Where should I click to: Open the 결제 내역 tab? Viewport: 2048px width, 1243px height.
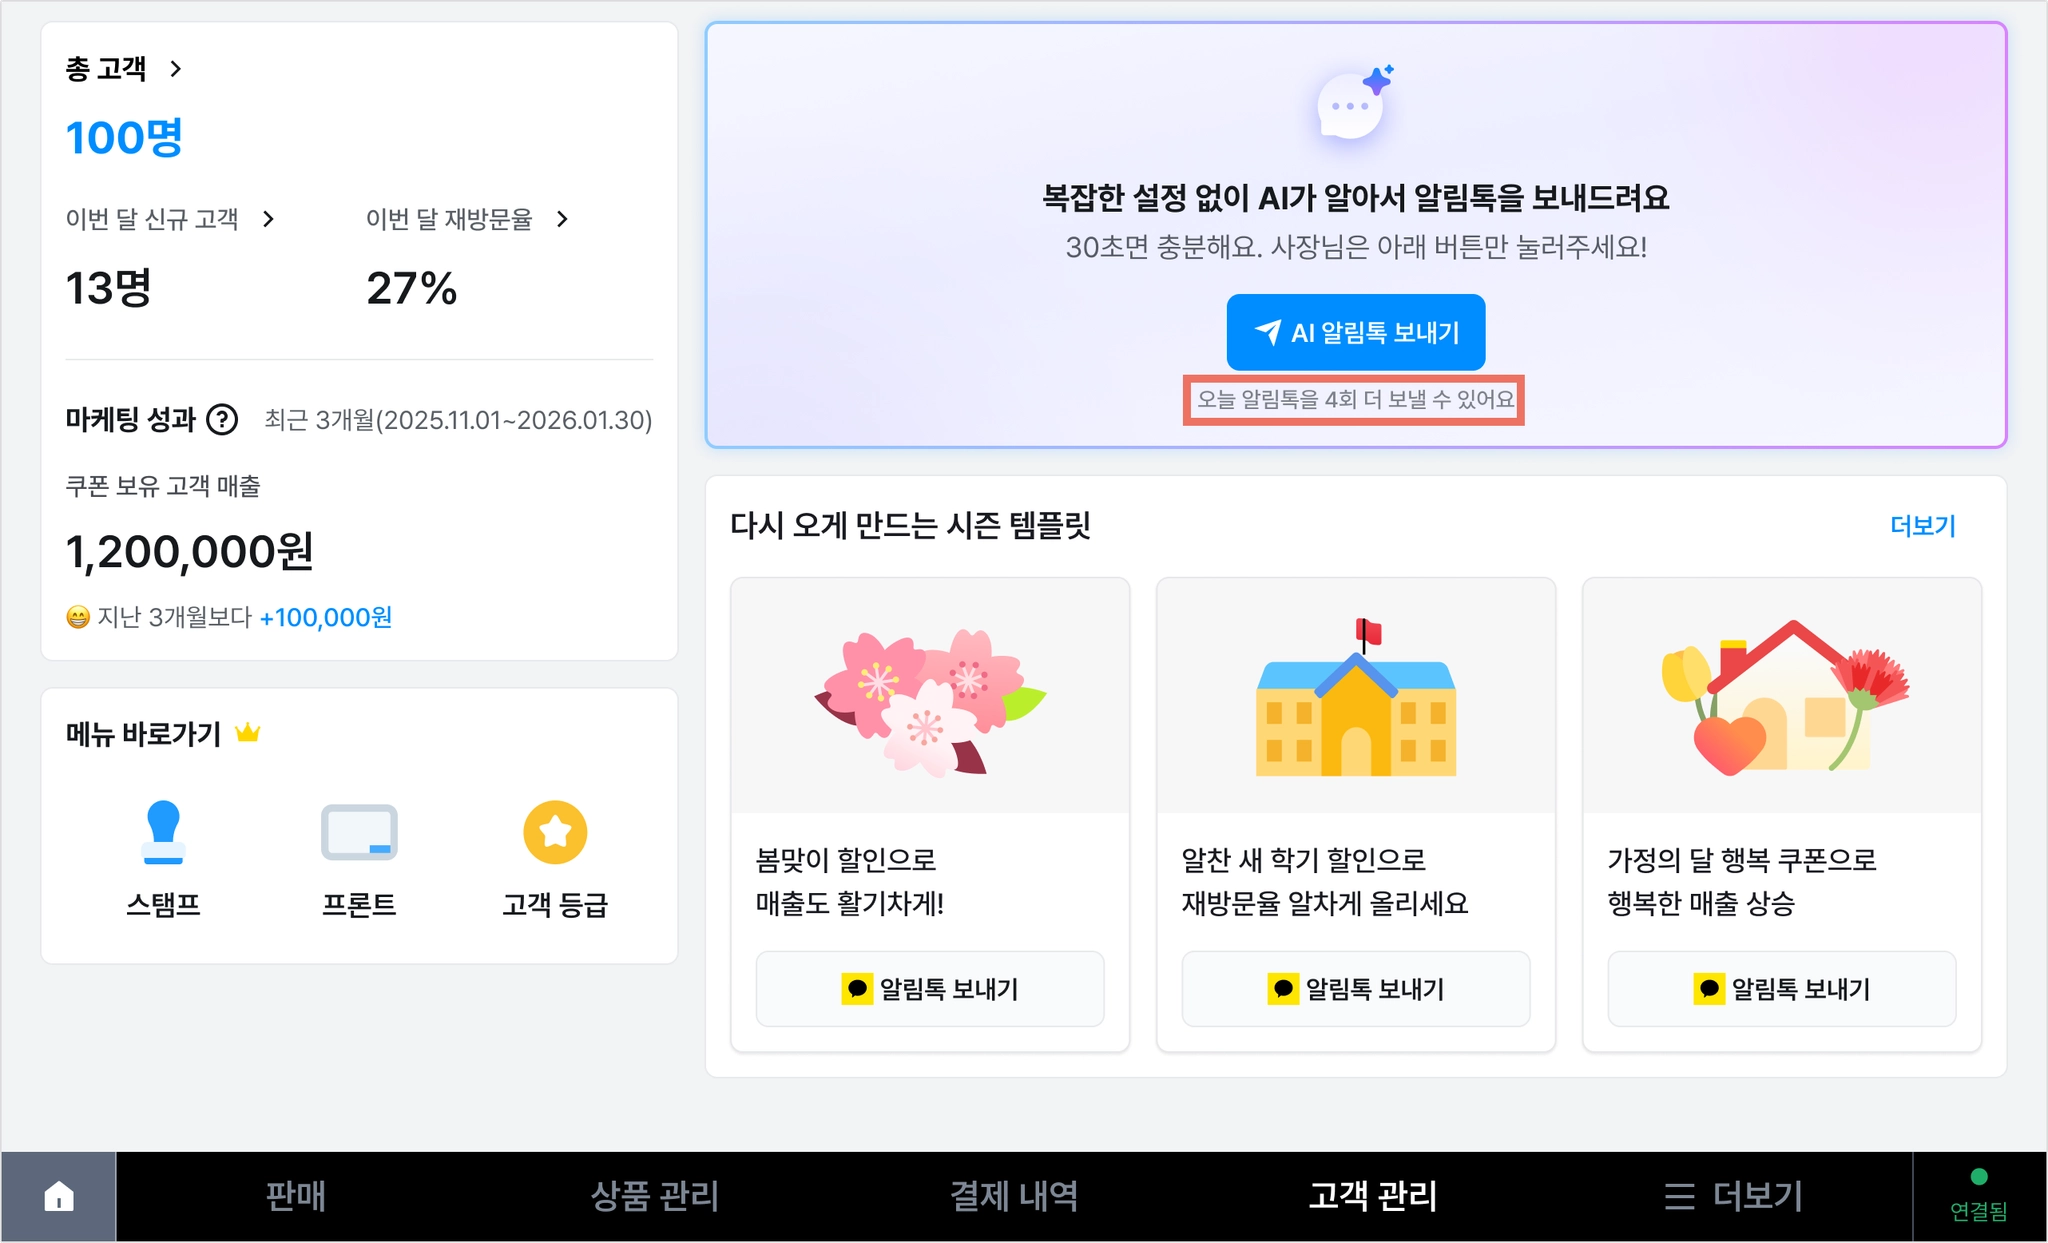point(1014,1196)
